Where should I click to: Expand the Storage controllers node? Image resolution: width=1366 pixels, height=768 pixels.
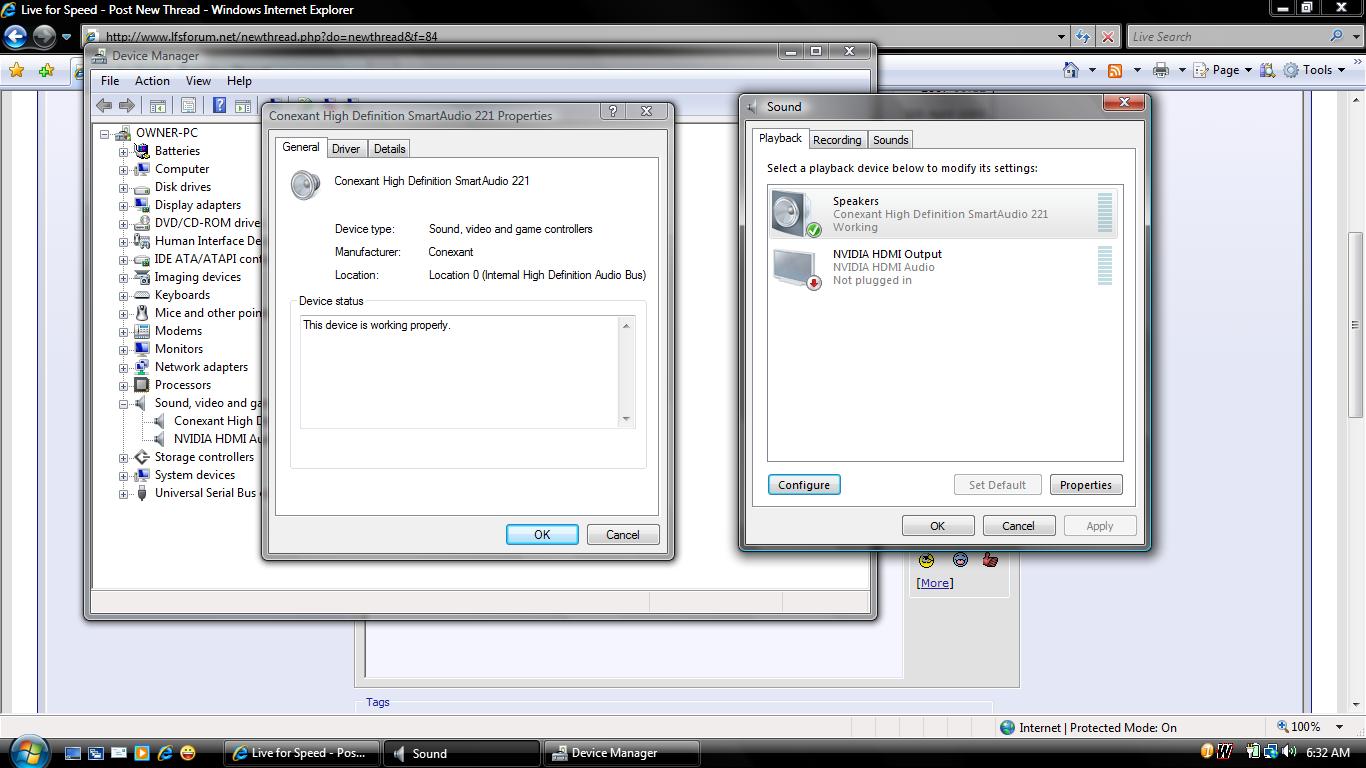click(x=123, y=457)
